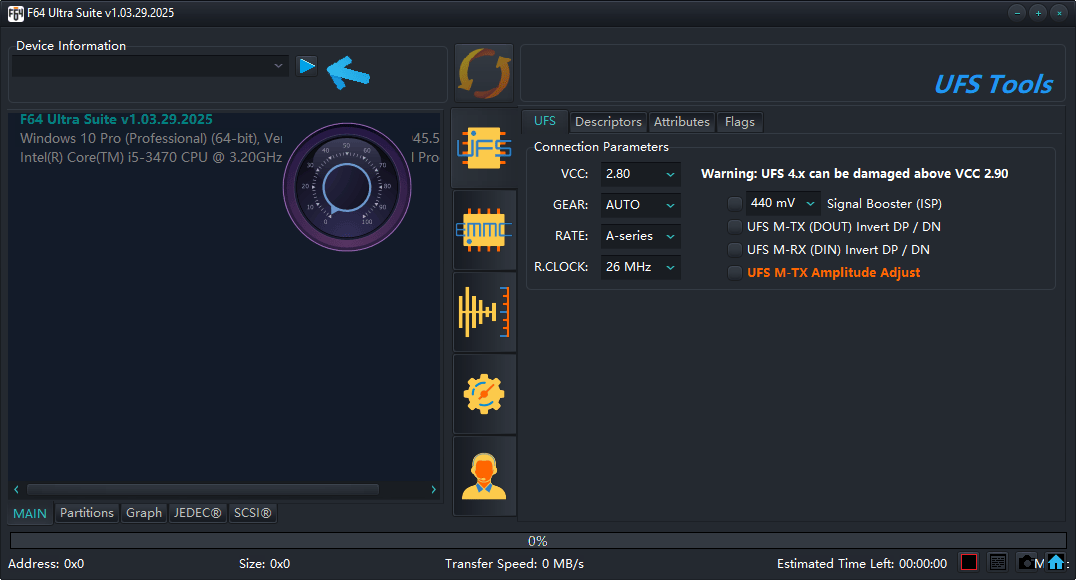Expand the GEAR selection dropdown
The height and width of the screenshot is (580, 1076).
pyautogui.click(x=640, y=205)
